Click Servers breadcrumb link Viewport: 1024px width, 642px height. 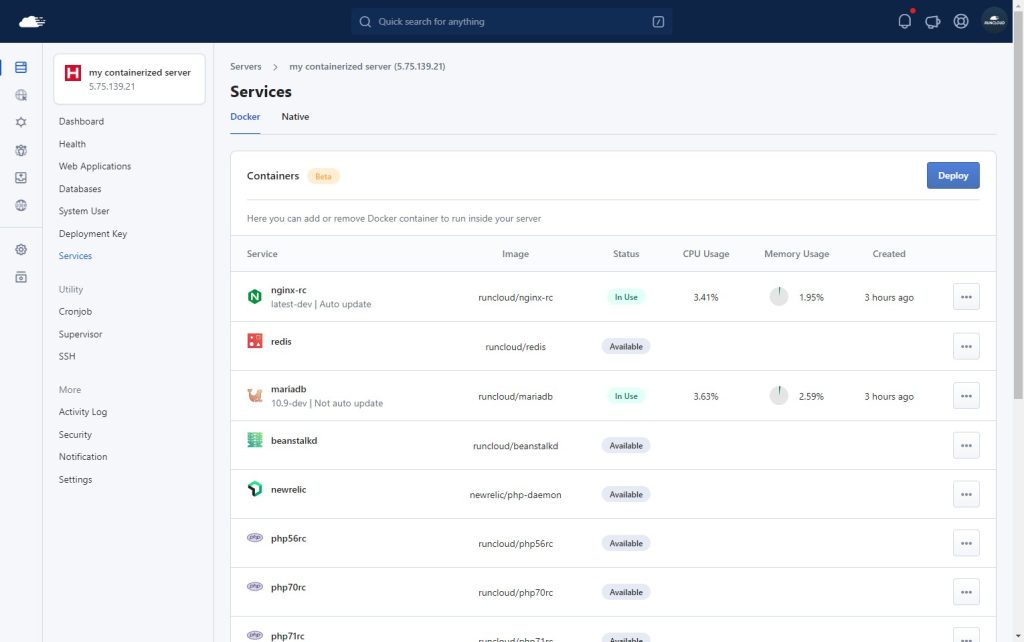(x=246, y=67)
